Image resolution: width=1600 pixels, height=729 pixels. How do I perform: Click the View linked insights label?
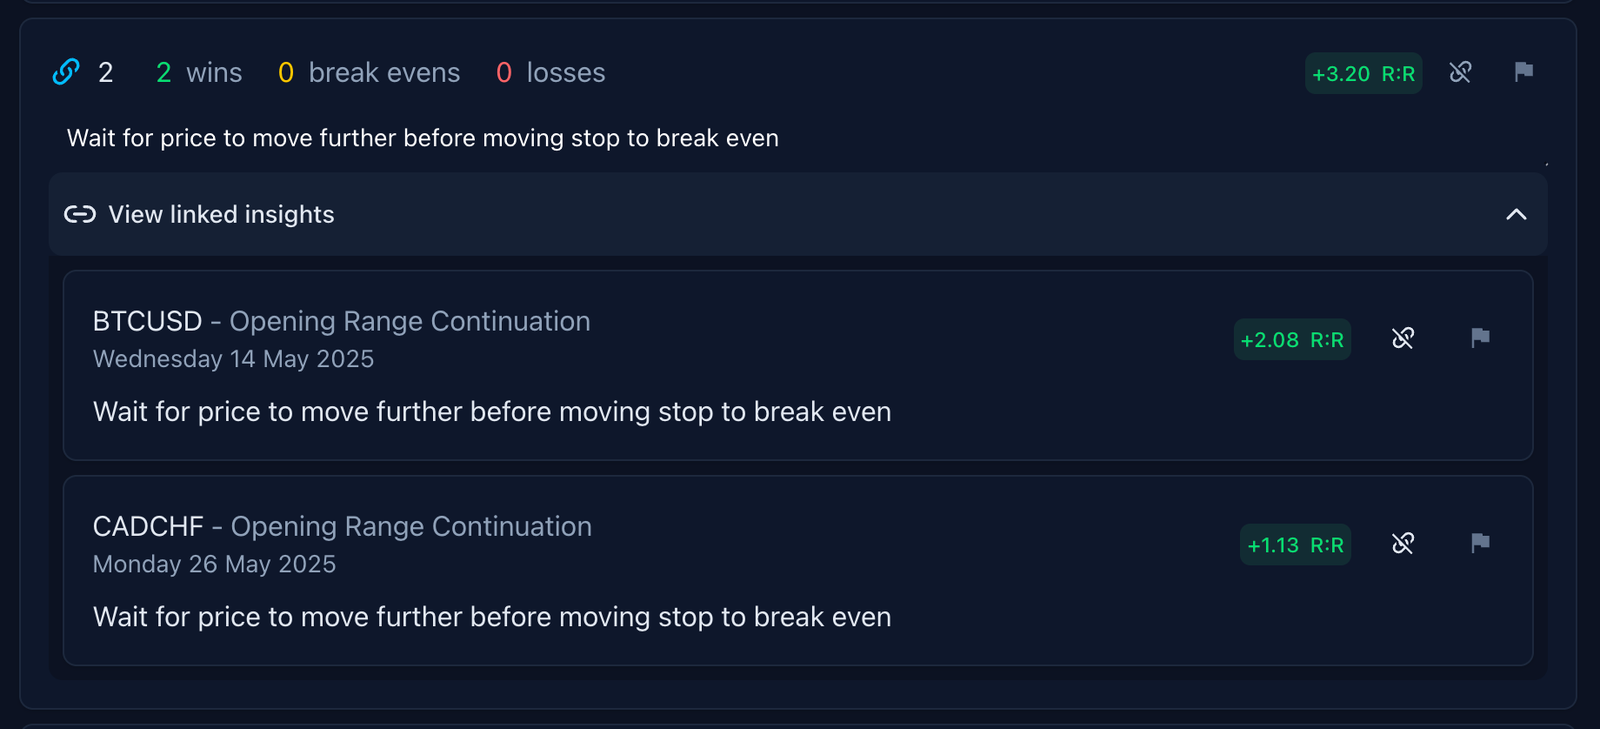tap(221, 215)
